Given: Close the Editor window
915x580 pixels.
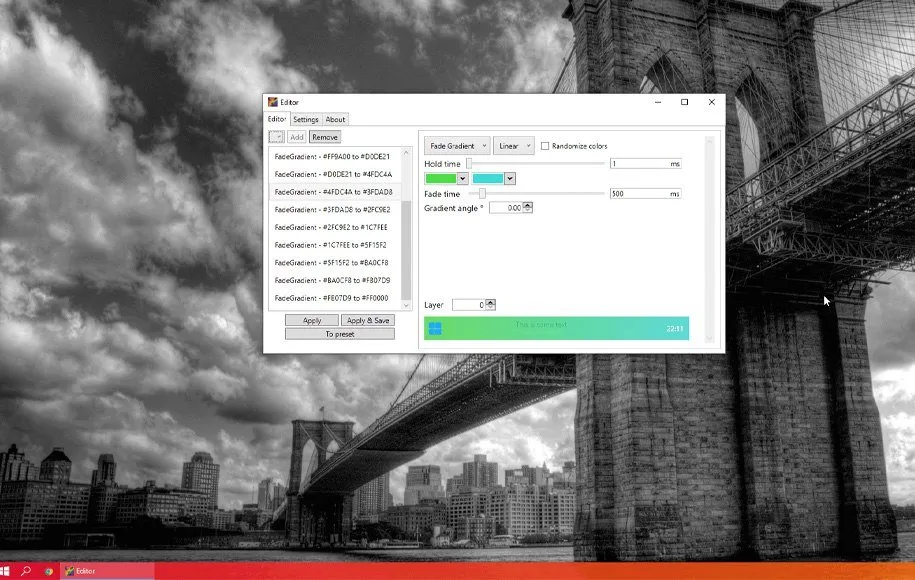Looking at the screenshot, I should [712, 102].
